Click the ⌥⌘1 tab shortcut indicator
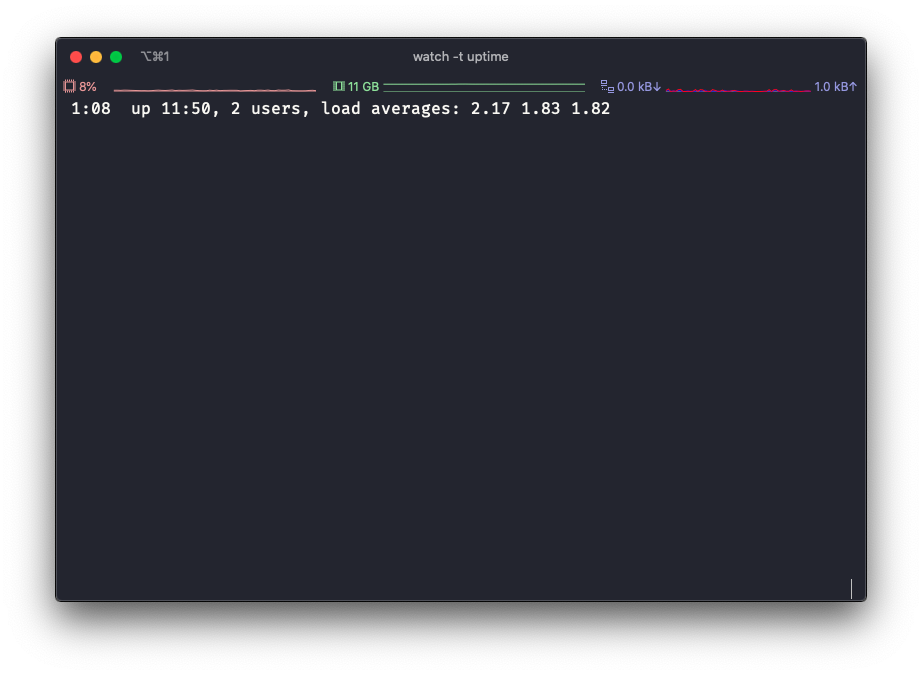The height and width of the screenshot is (675, 922). click(155, 57)
